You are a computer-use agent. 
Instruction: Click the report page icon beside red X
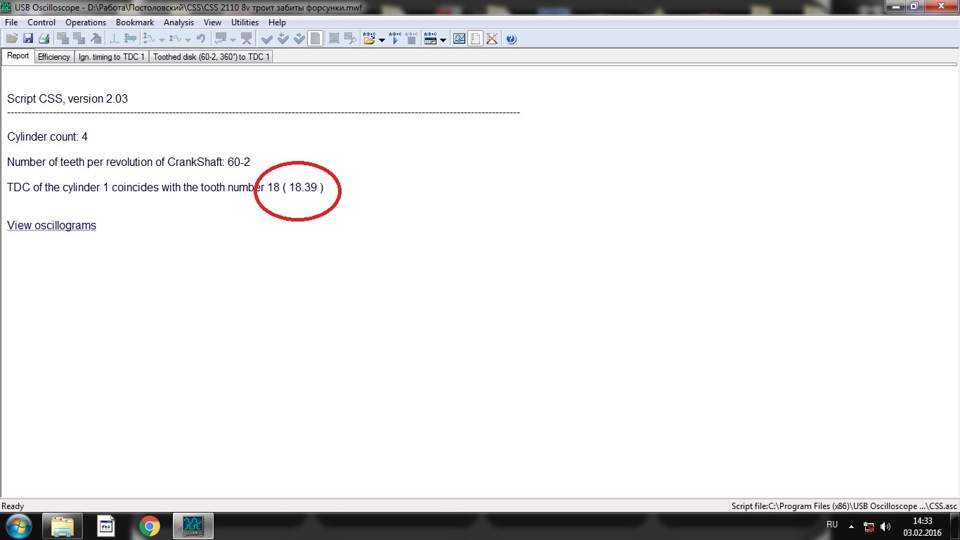(x=476, y=39)
